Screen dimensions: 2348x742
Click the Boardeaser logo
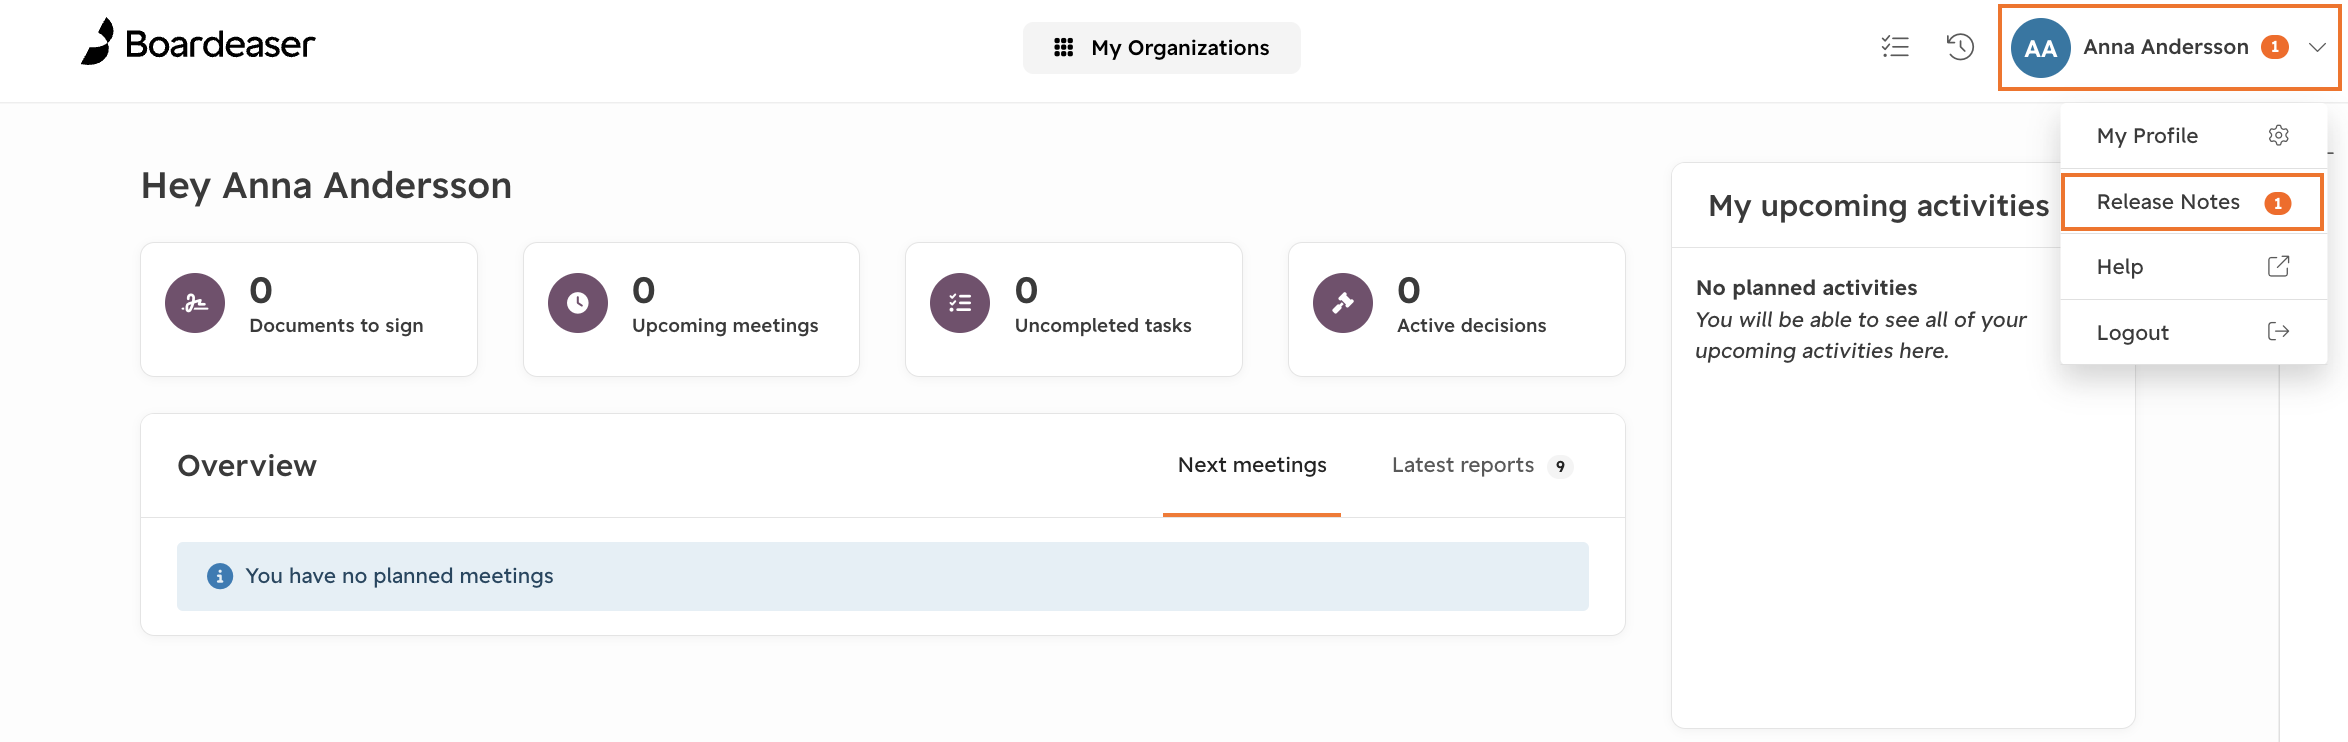click(198, 43)
